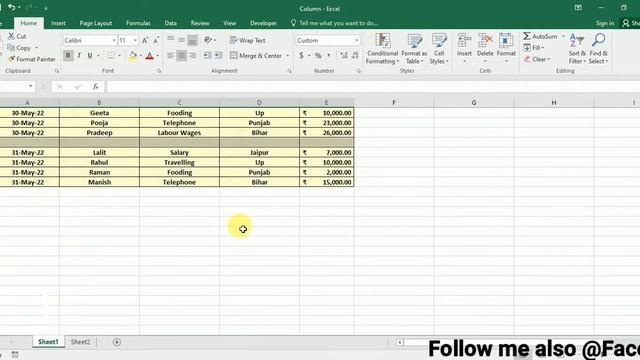Open the View ribbon tab
Viewport: 640px width, 360px height.
229,23
